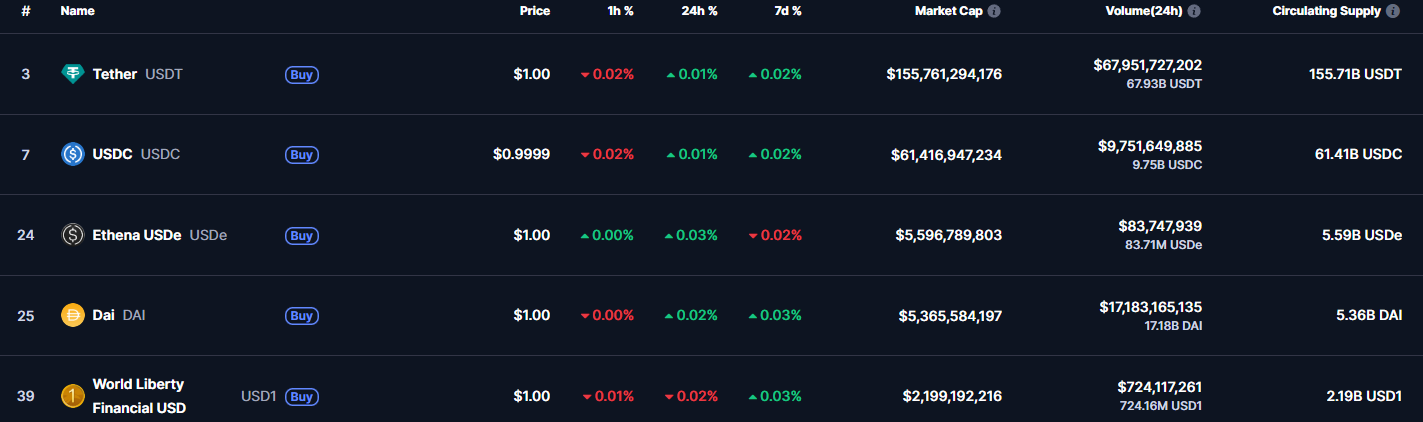Click the World Liberty Financial USD logo
The width and height of the screenshot is (1423, 422).
tap(72, 396)
